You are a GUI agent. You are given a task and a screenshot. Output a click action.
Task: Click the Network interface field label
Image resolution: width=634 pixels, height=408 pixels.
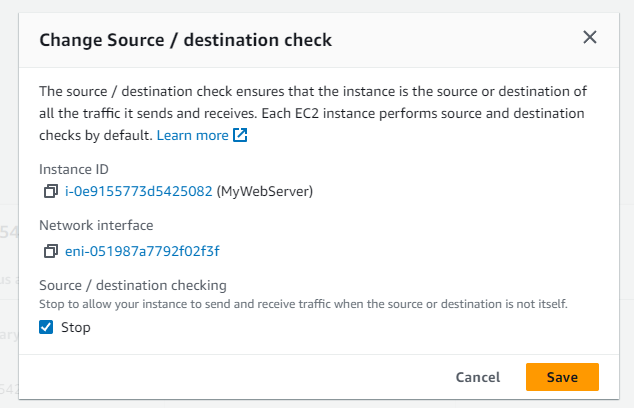(x=96, y=226)
